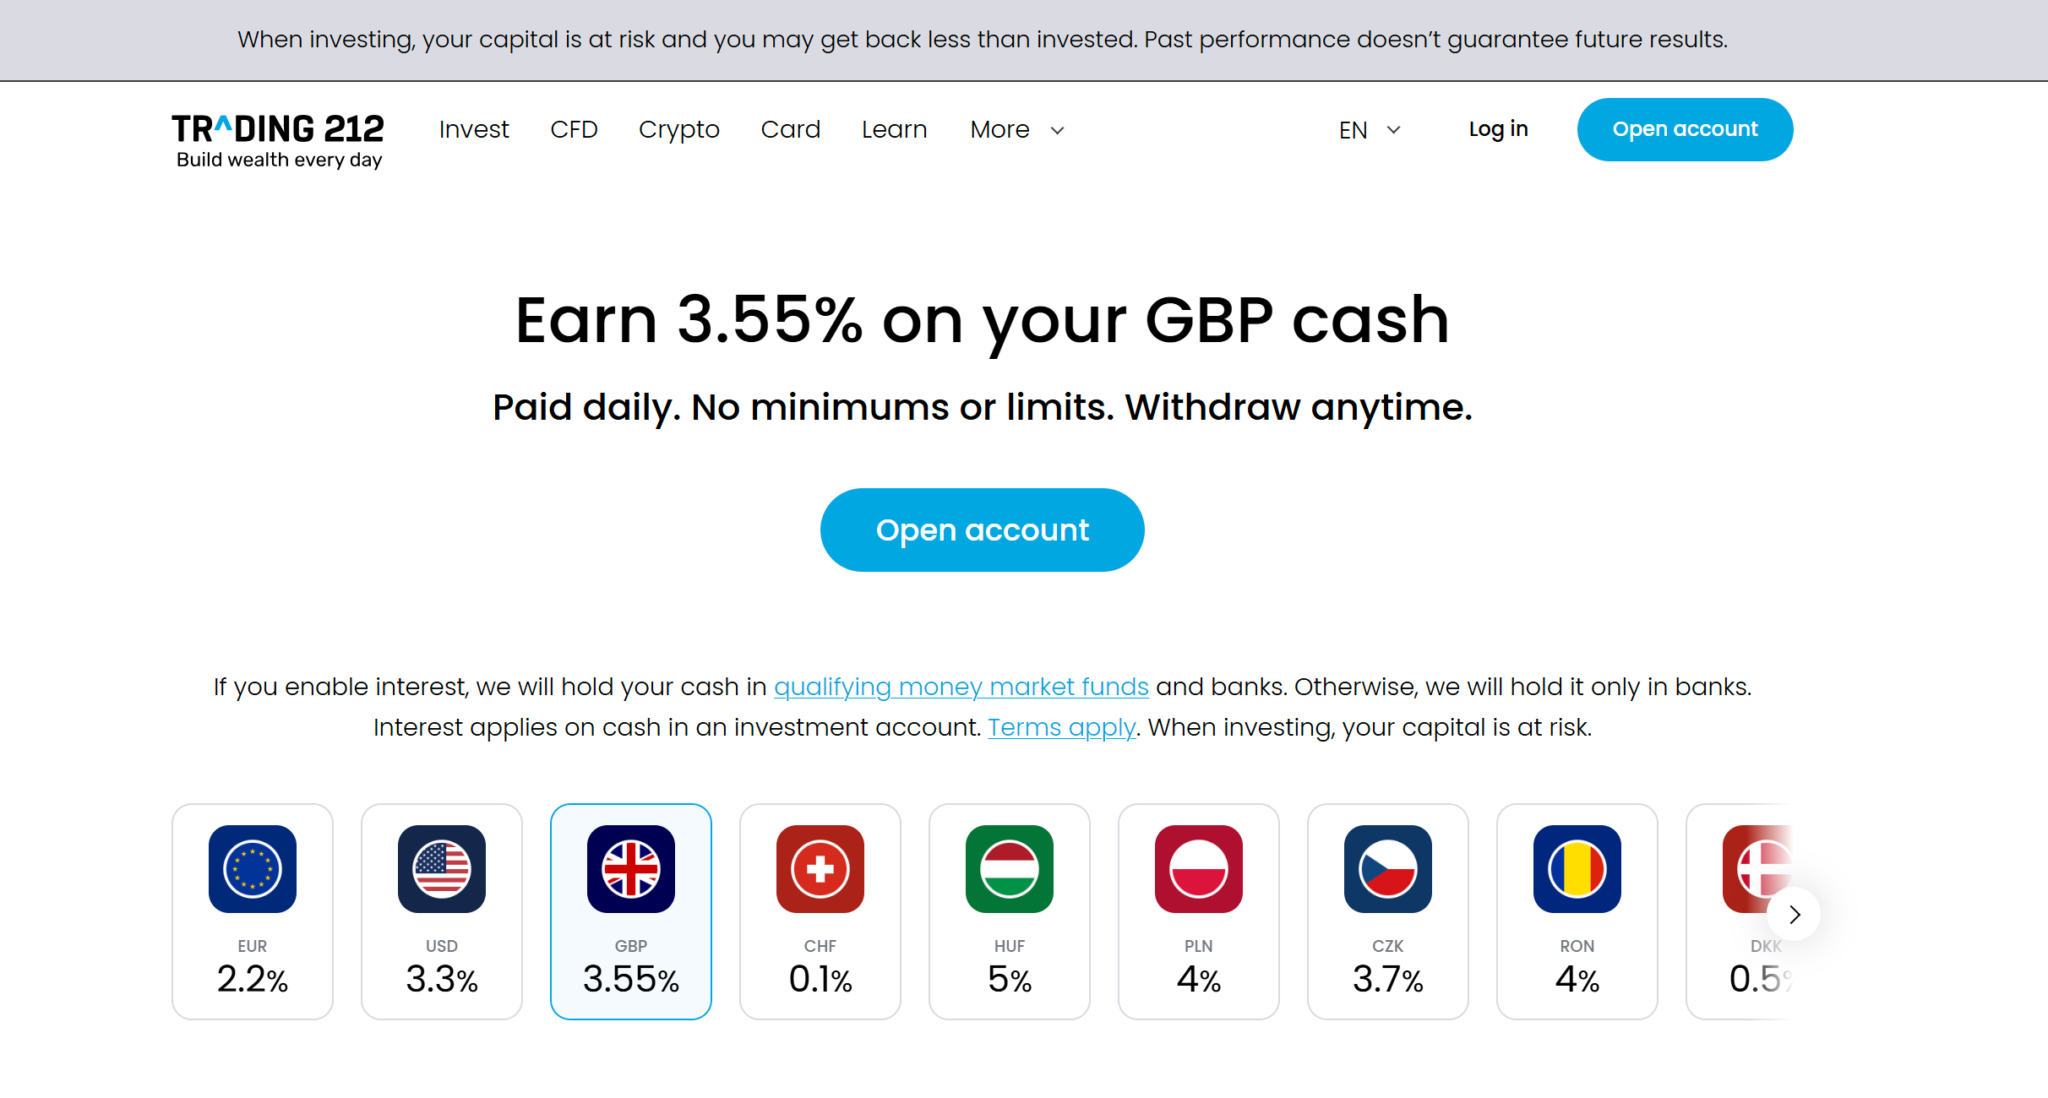Go to the Crypto section
The image size is (2048, 1098).
click(679, 130)
